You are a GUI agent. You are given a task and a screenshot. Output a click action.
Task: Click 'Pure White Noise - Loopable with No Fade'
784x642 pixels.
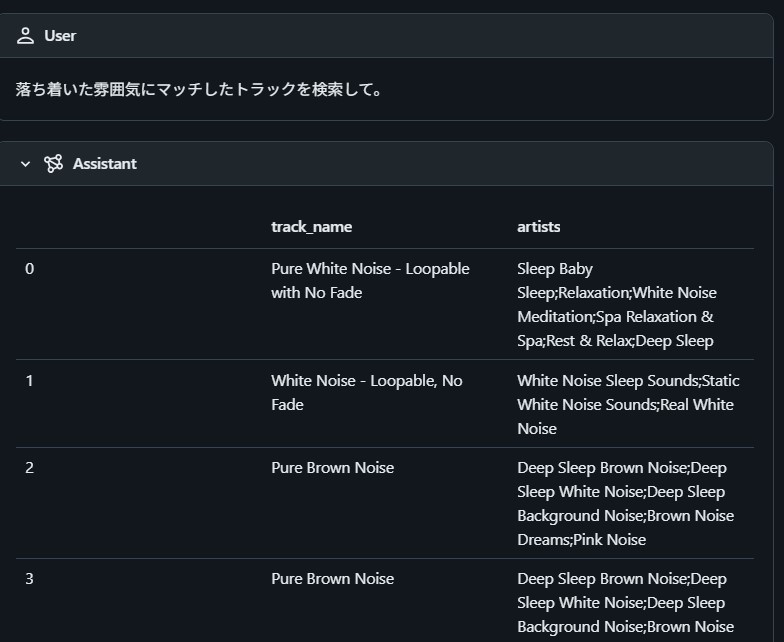coord(370,280)
